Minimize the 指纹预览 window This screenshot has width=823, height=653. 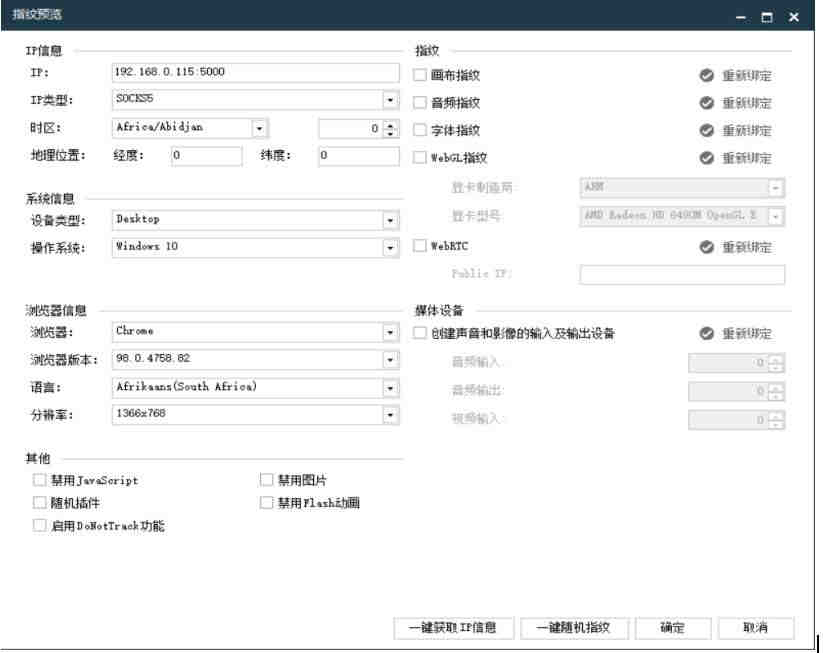point(741,17)
